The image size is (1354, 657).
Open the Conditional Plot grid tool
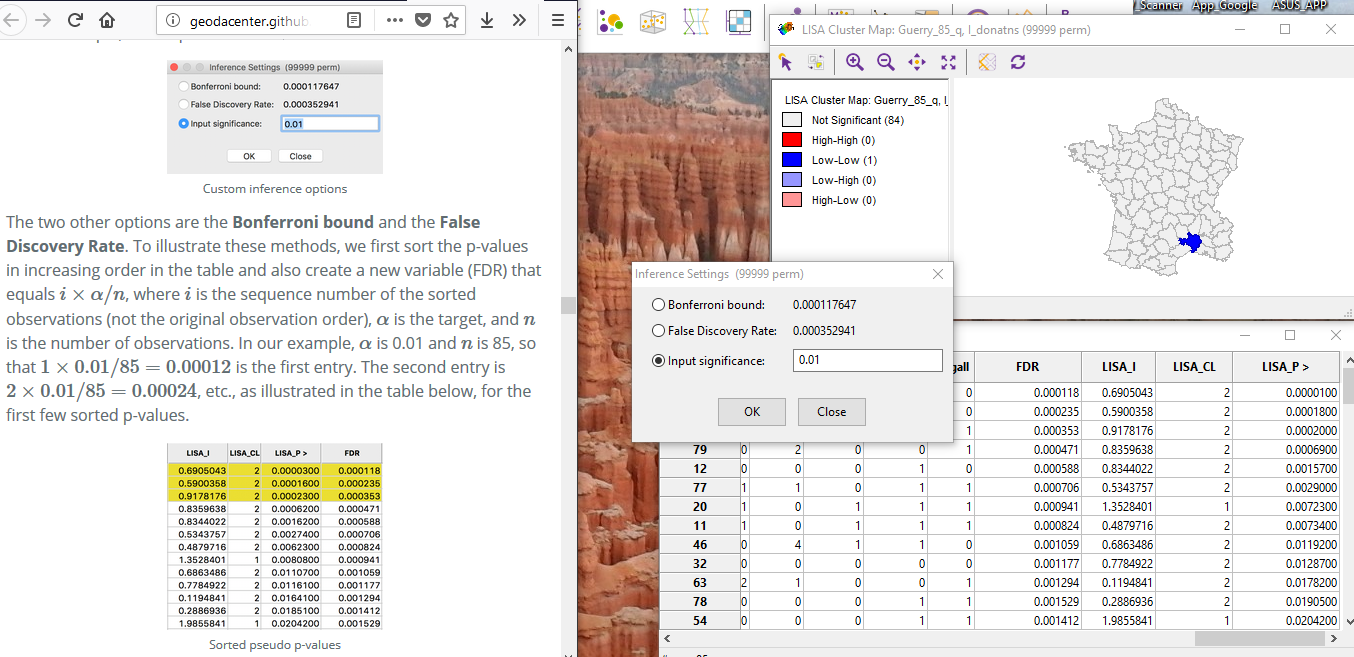tap(738, 20)
